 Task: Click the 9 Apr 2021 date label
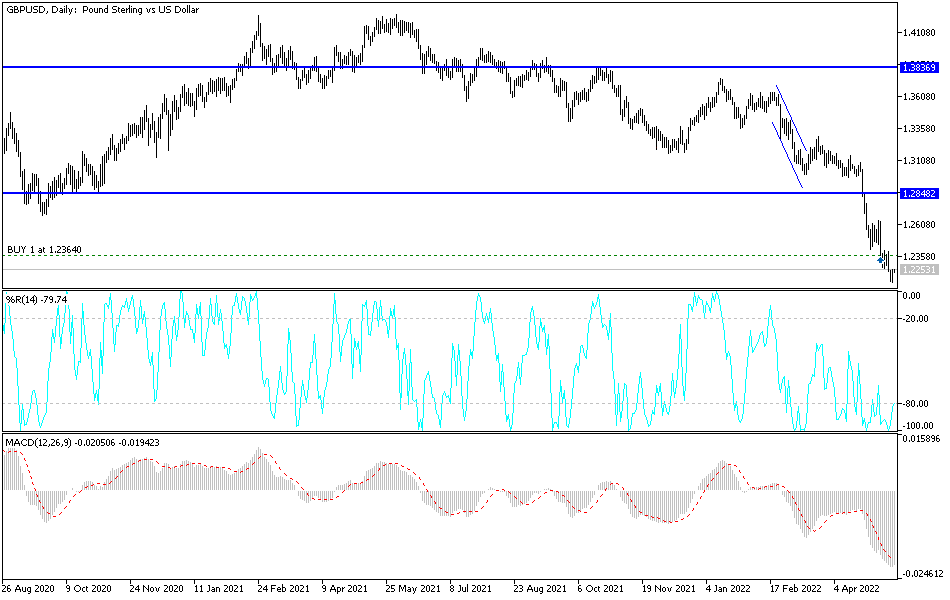[344, 588]
